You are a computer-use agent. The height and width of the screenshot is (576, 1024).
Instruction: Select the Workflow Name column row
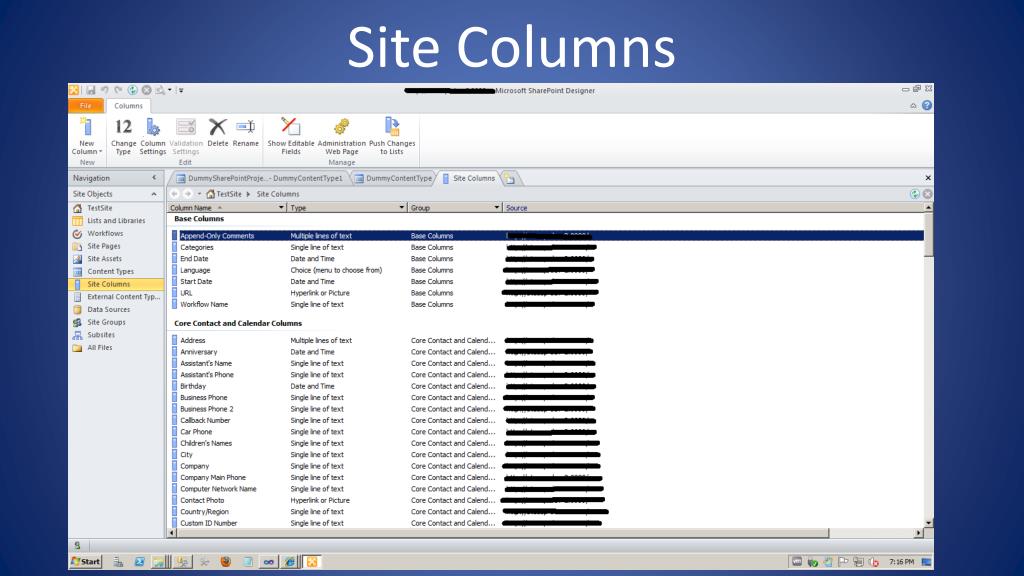(547, 304)
